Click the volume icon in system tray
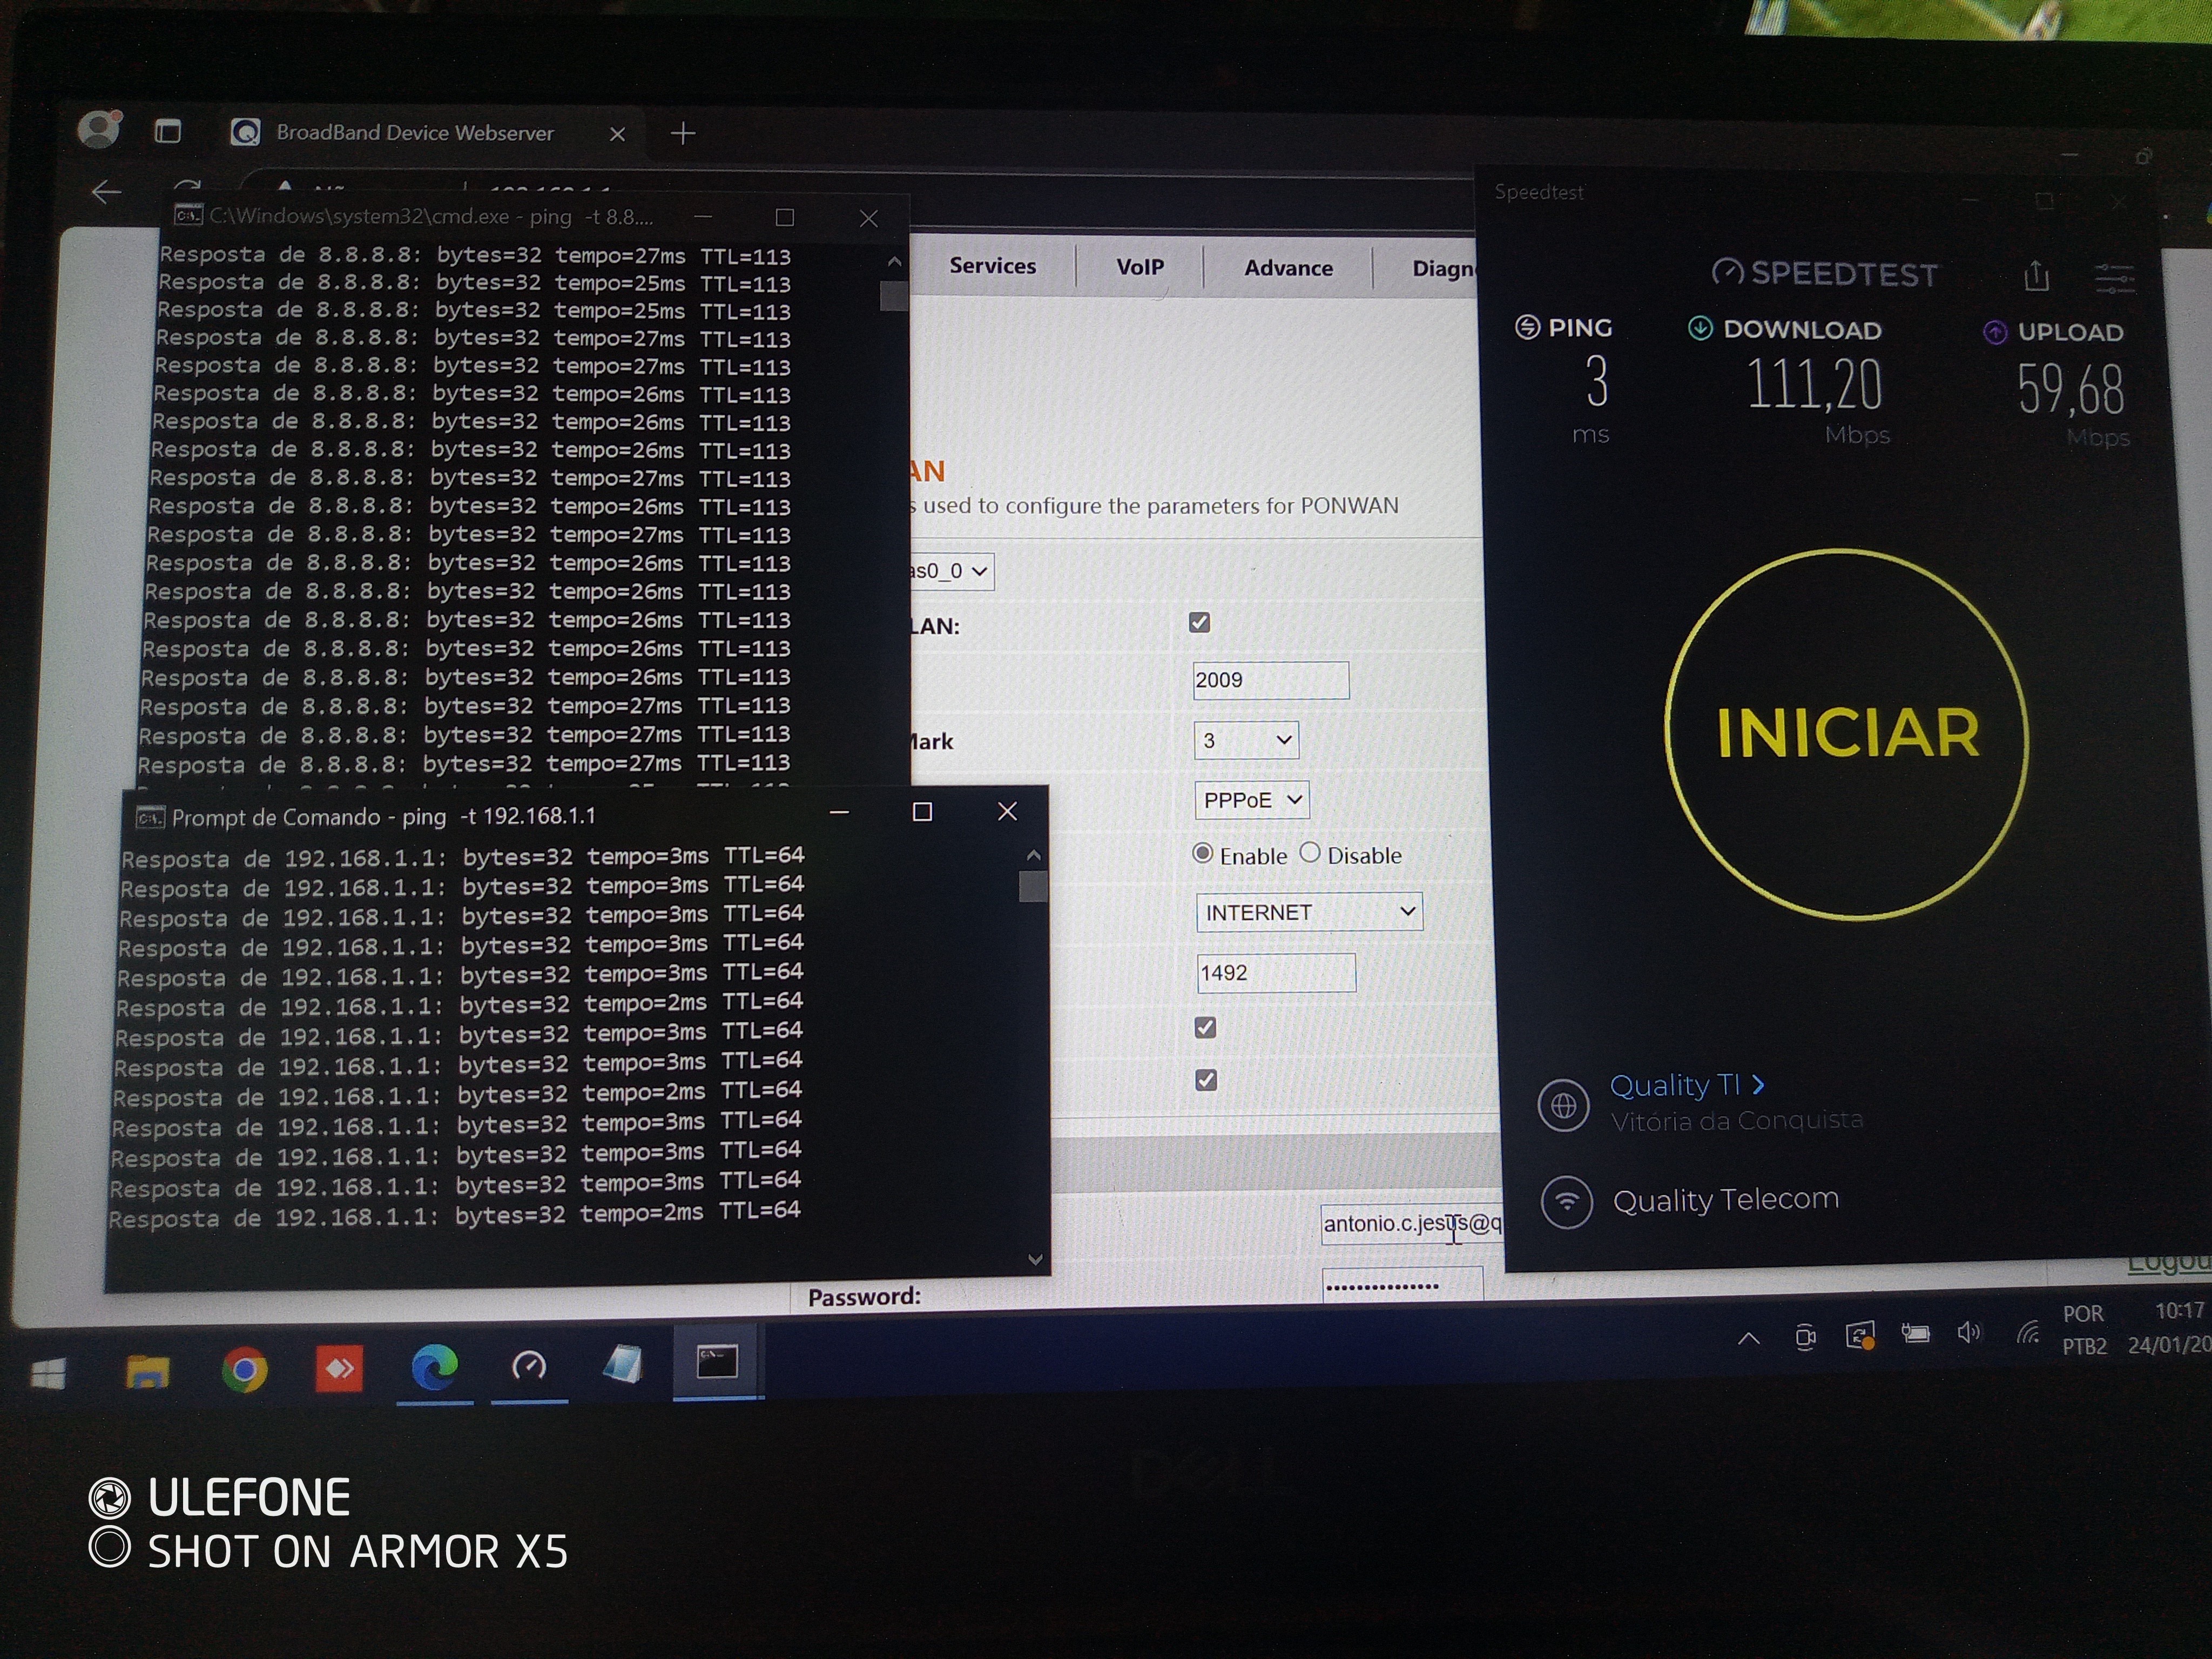Screen dimensions: 2212x1659 point(1968,1333)
